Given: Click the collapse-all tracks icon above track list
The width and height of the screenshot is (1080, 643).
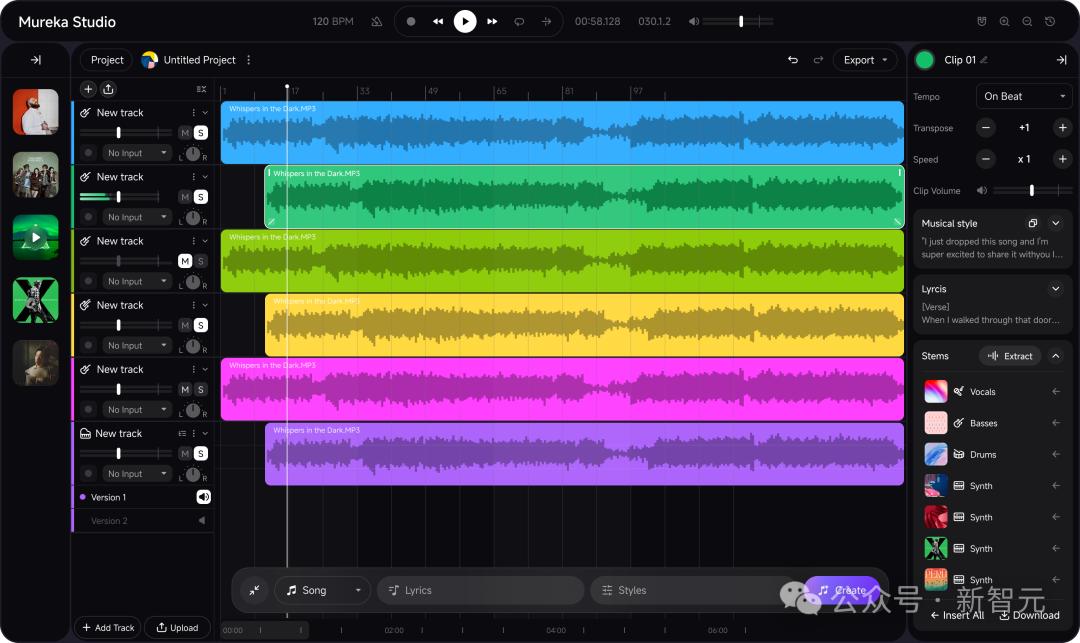Looking at the screenshot, I should tap(201, 89).
